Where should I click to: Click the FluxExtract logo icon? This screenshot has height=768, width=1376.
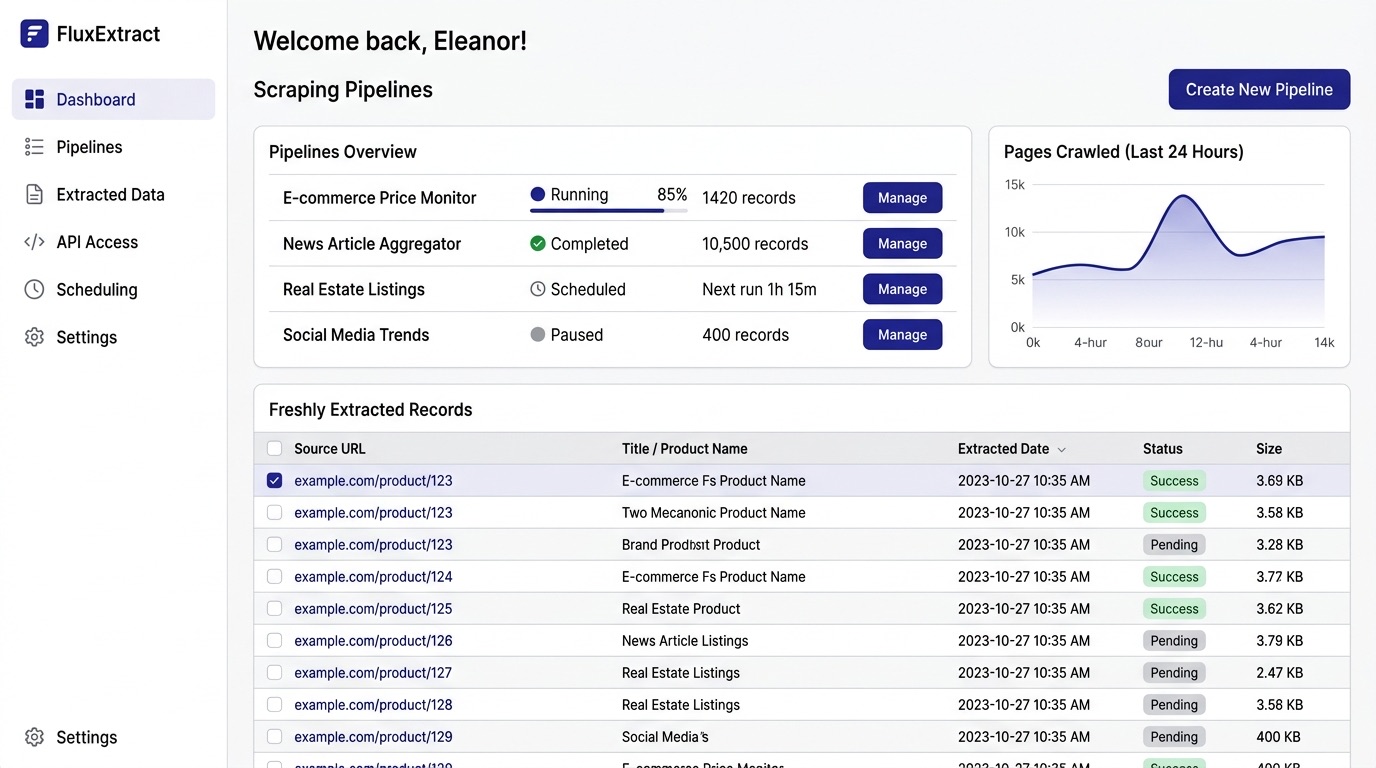(x=34, y=34)
